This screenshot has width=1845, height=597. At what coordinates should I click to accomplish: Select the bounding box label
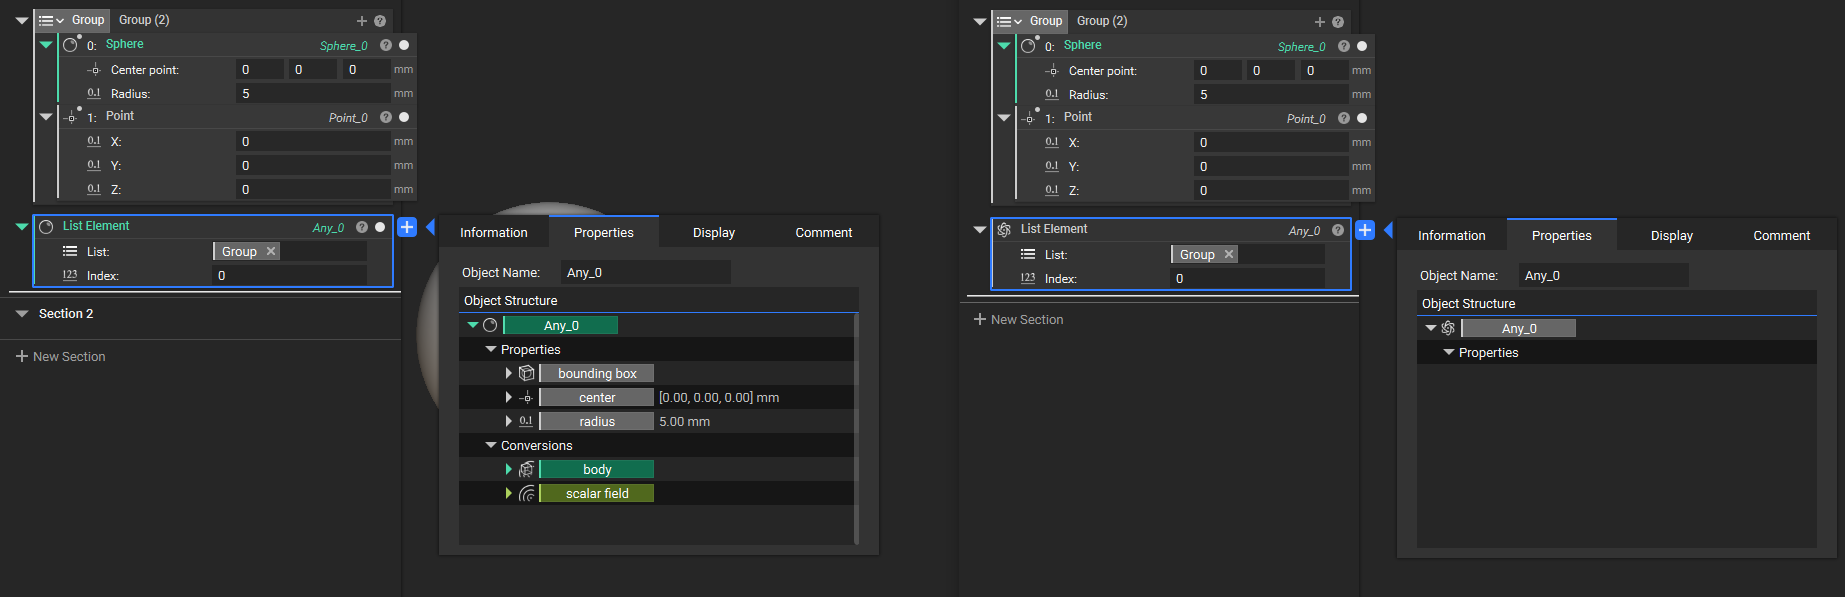[597, 373]
